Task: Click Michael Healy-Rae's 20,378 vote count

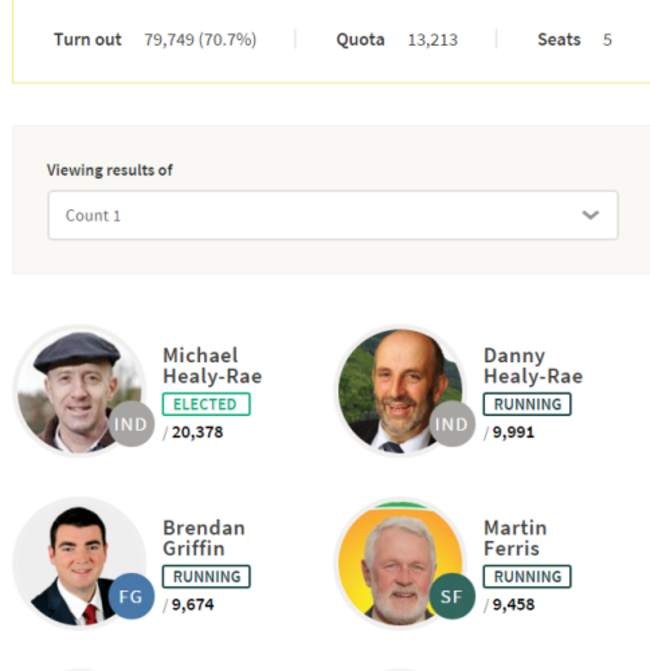Action: coord(197,432)
